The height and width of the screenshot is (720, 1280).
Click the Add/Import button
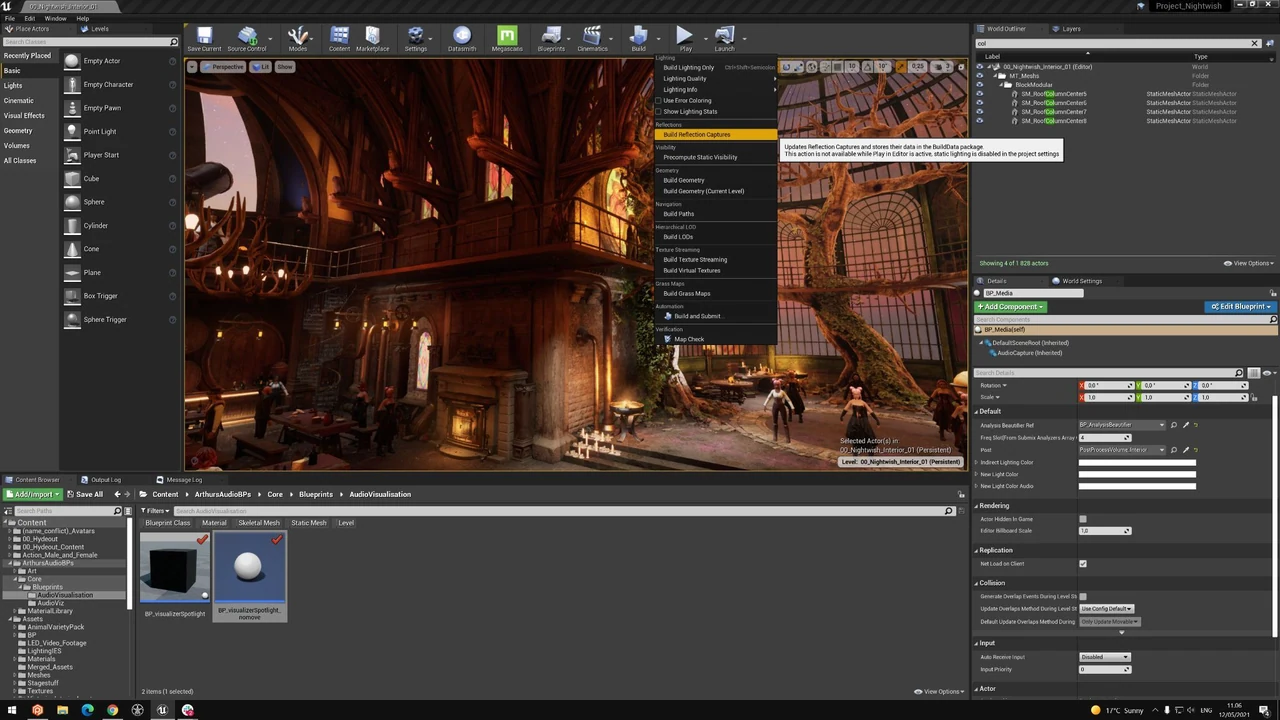tap(33, 494)
